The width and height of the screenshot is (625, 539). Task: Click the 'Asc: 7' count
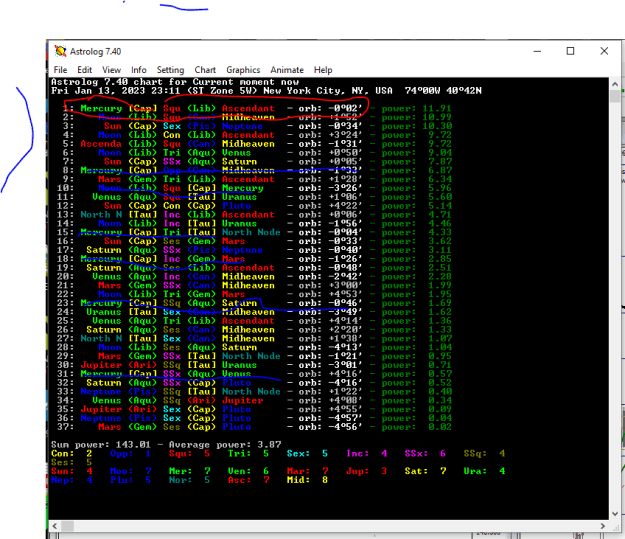coord(248,480)
